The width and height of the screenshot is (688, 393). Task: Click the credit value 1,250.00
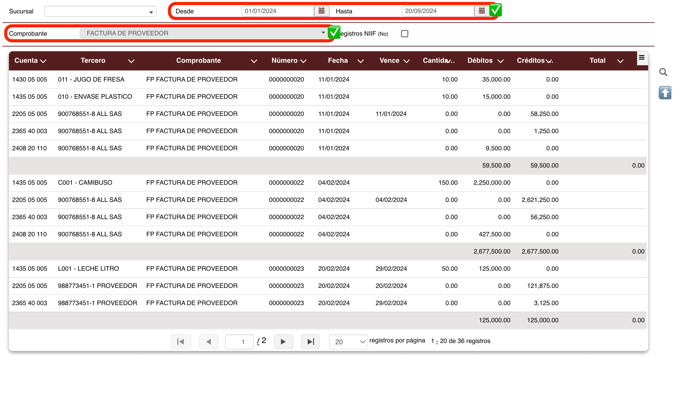[546, 131]
